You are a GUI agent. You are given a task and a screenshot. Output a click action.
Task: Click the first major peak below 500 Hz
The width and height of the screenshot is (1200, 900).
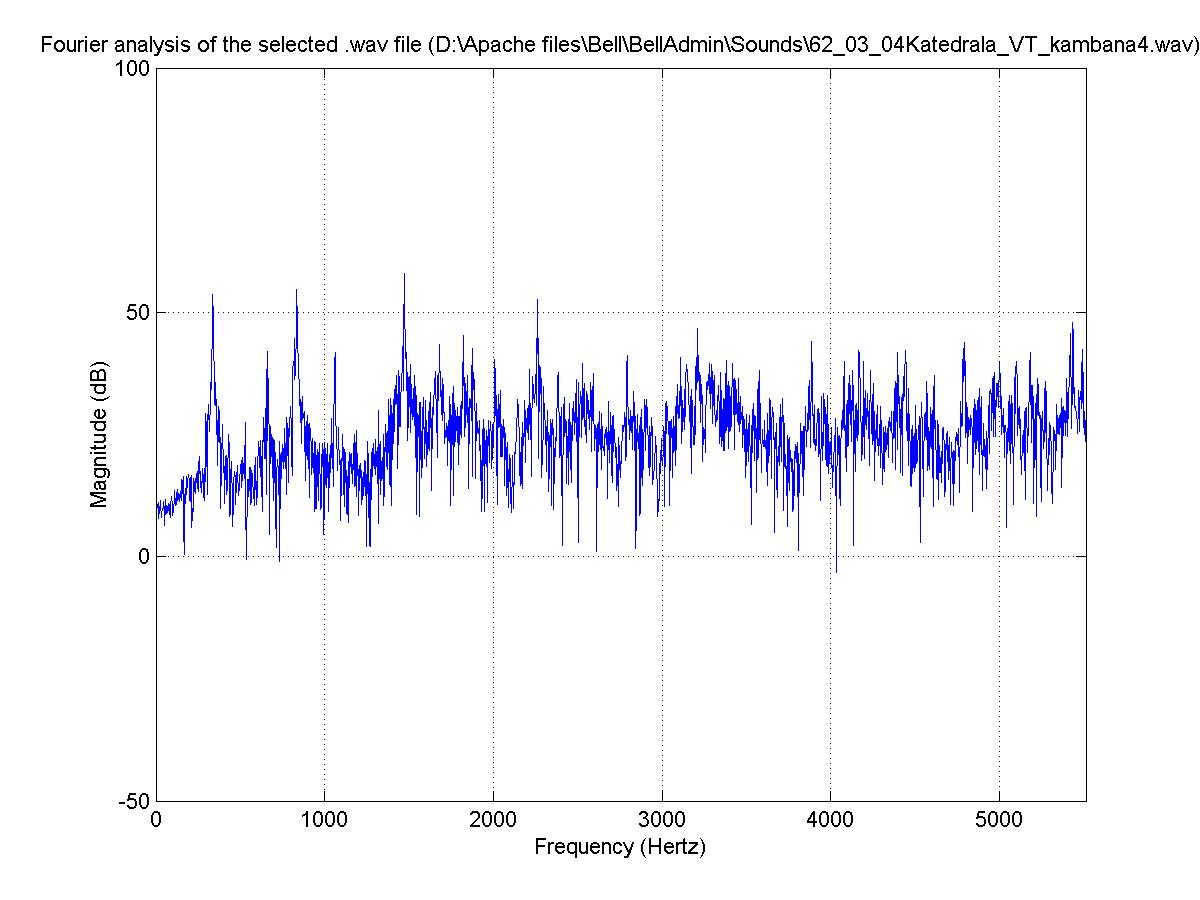coord(212,297)
